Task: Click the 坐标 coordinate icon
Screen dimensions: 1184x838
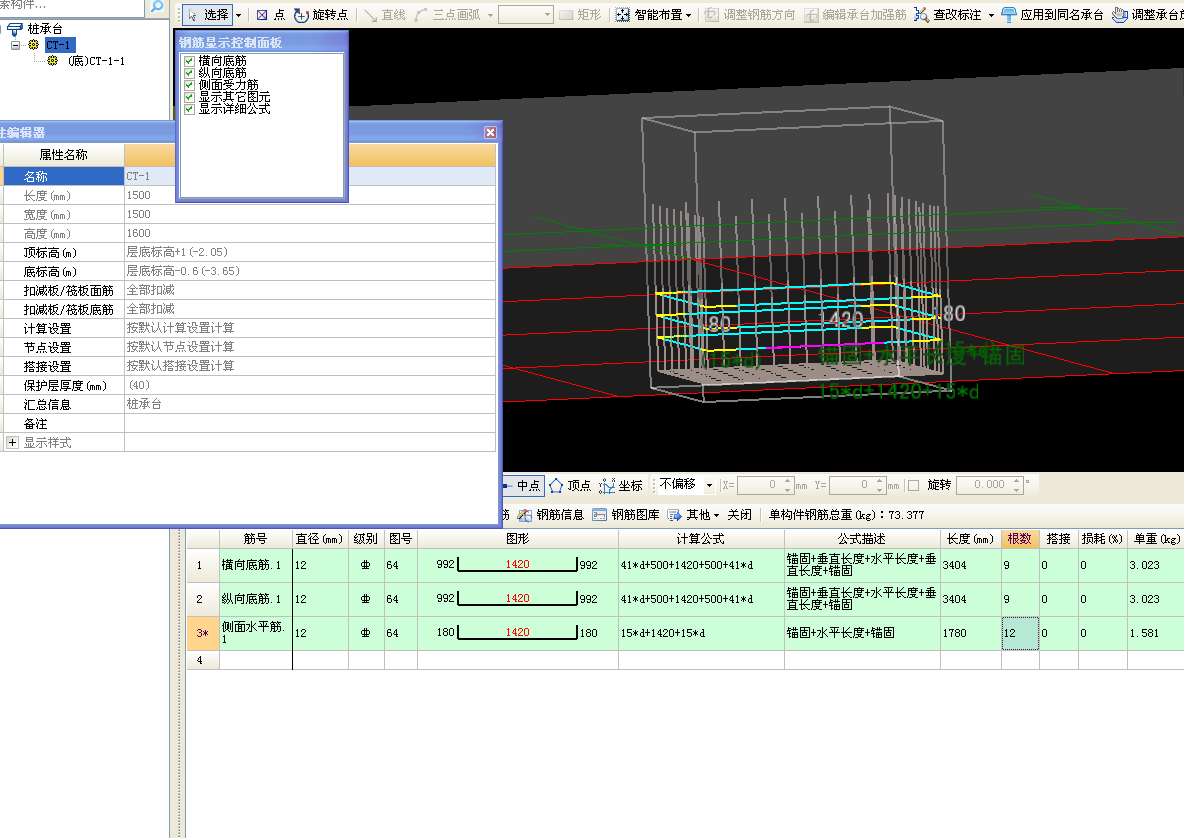Action: [607, 485]
